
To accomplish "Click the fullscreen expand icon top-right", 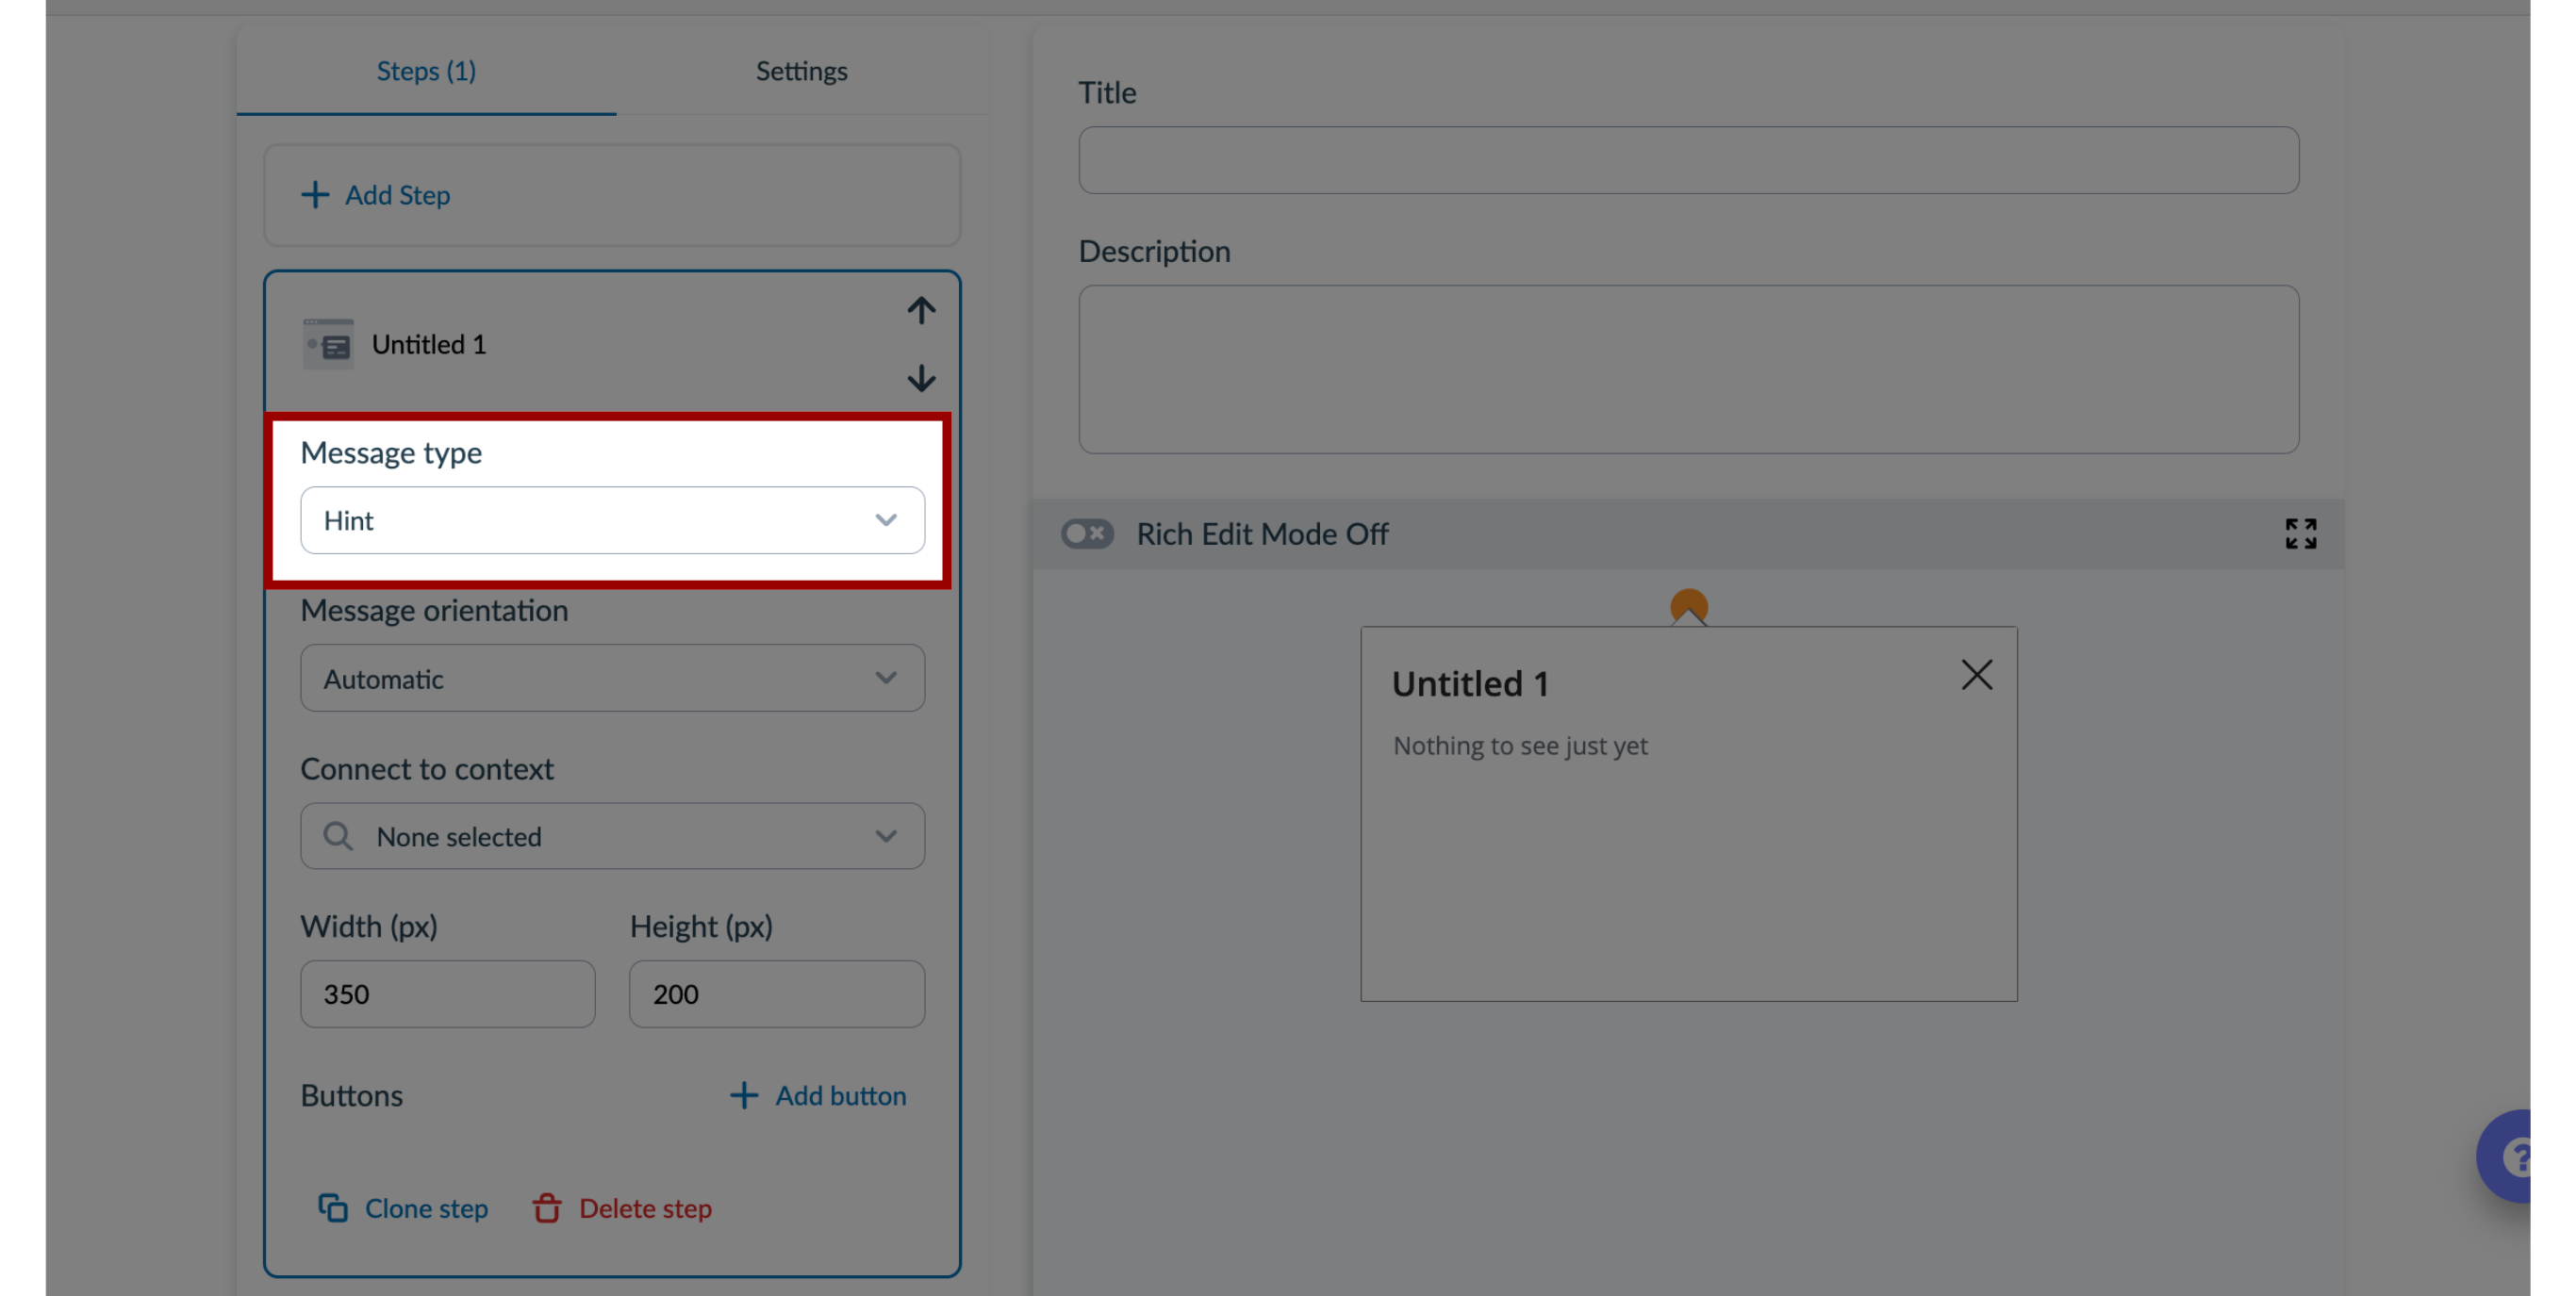I will [2300, 533].
